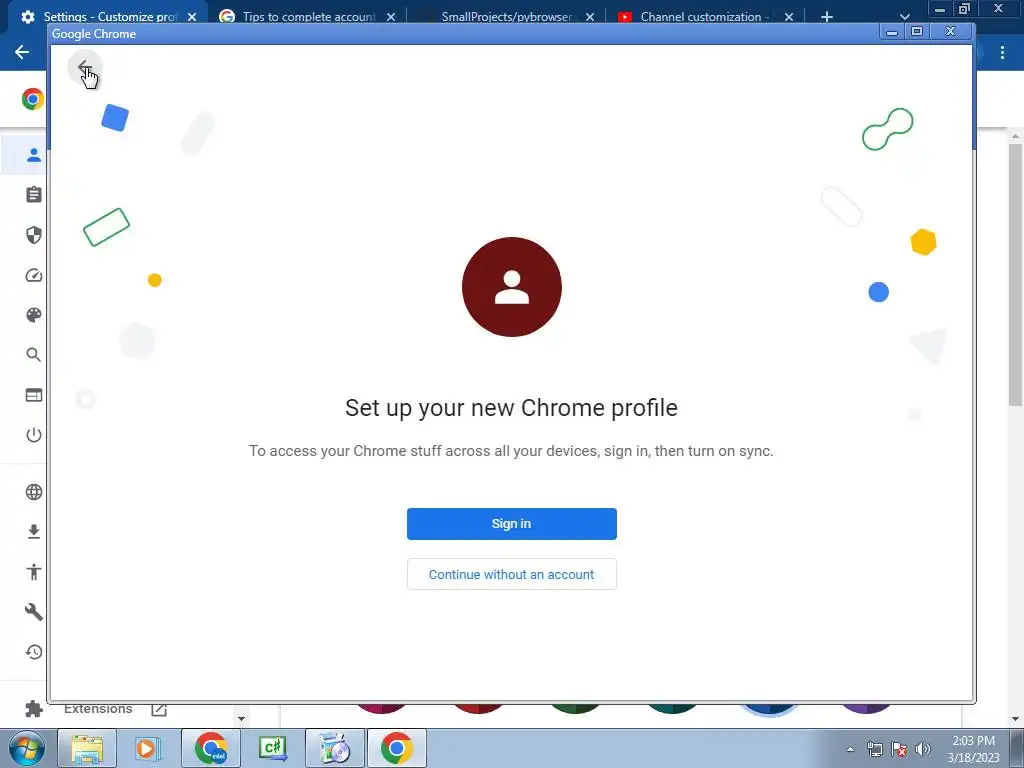This screenshot has height=768, width=1024.
Task: Open the Appearance palette icon
Action: click(x=33, y=315)
